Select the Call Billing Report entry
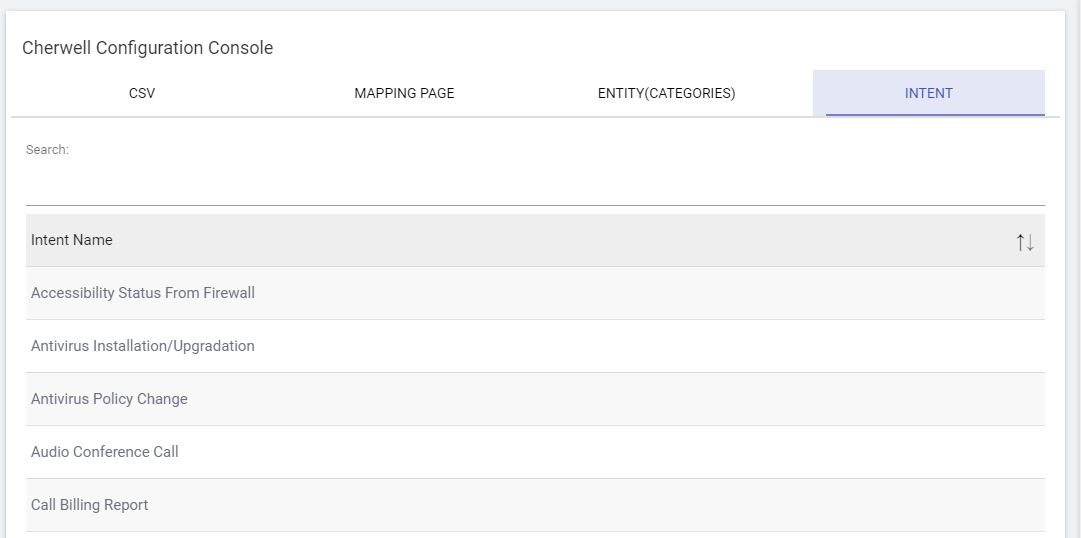Screen dimensions: 1081x538 click(90, 505)
